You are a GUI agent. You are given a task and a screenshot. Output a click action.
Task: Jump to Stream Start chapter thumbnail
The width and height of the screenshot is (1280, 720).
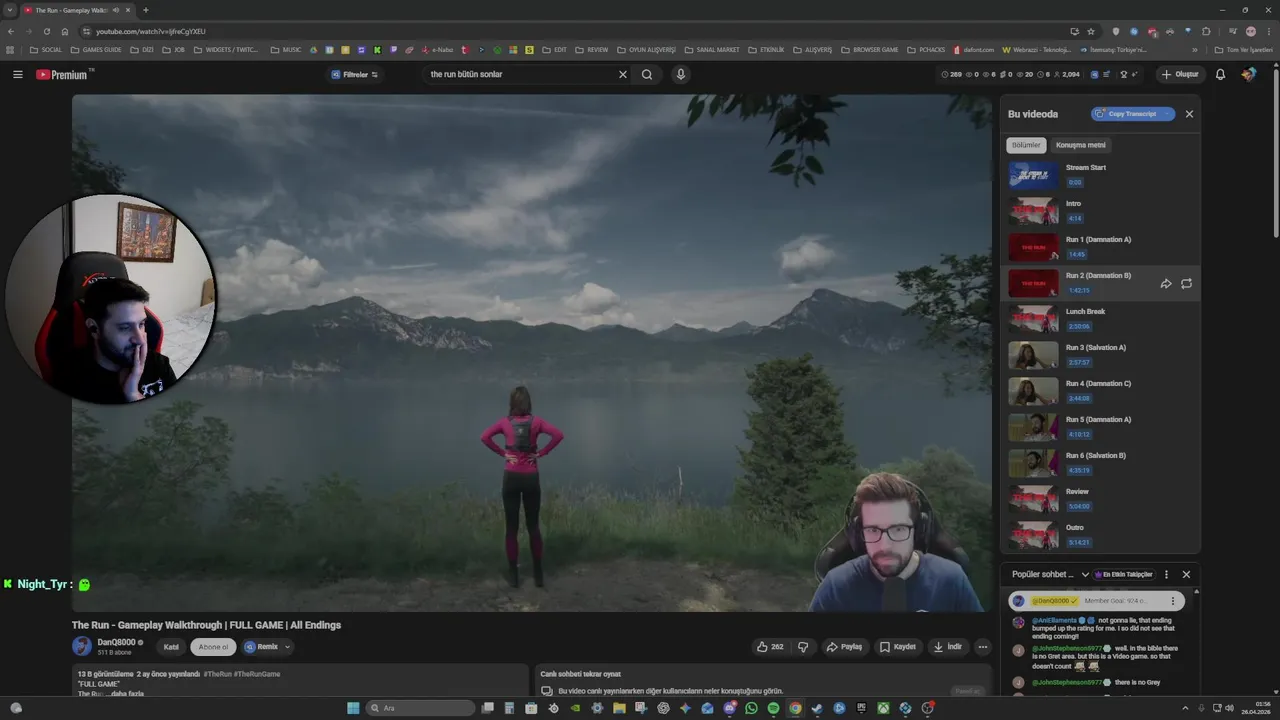coord(1033,175)
